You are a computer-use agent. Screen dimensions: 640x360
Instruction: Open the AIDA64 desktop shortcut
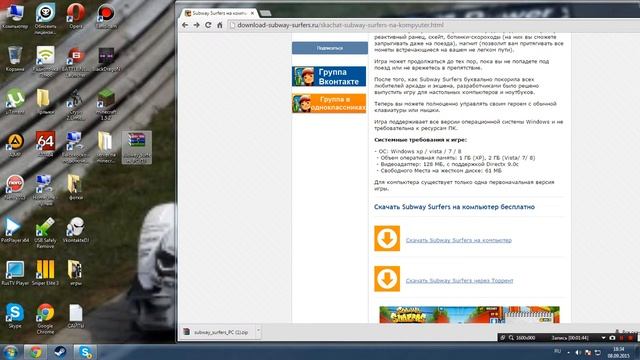click(x=45, y=144)
